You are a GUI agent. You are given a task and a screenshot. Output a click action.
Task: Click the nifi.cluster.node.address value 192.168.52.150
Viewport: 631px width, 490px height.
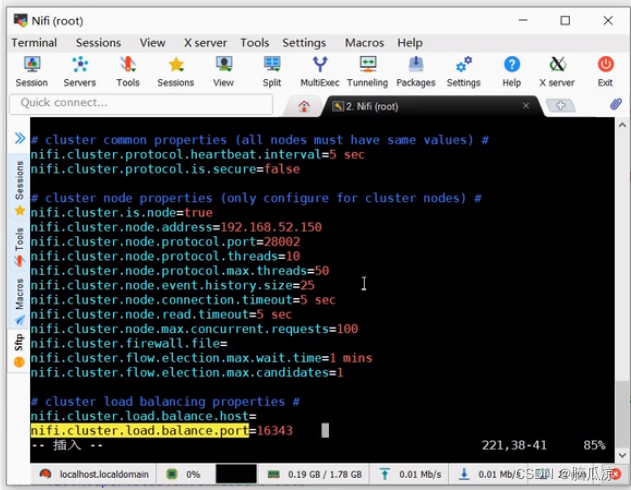pyautogui.click(x=271, y=227)
